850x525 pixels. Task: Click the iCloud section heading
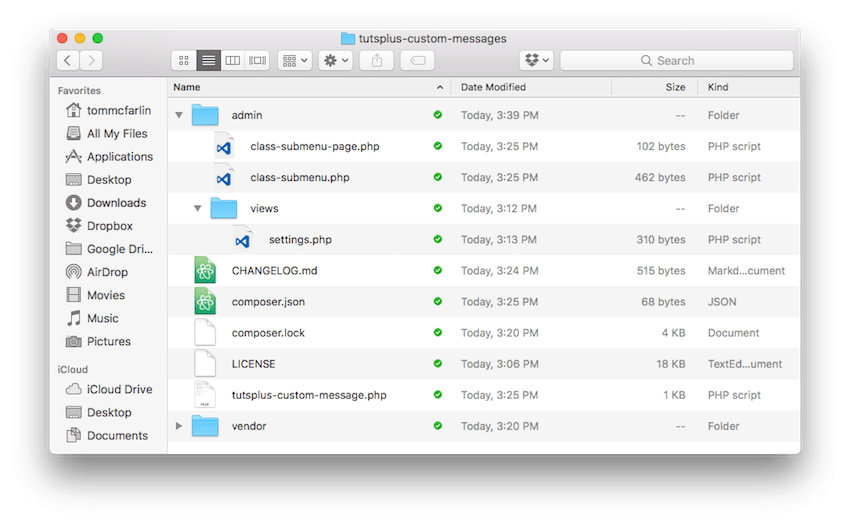(73, 369)
